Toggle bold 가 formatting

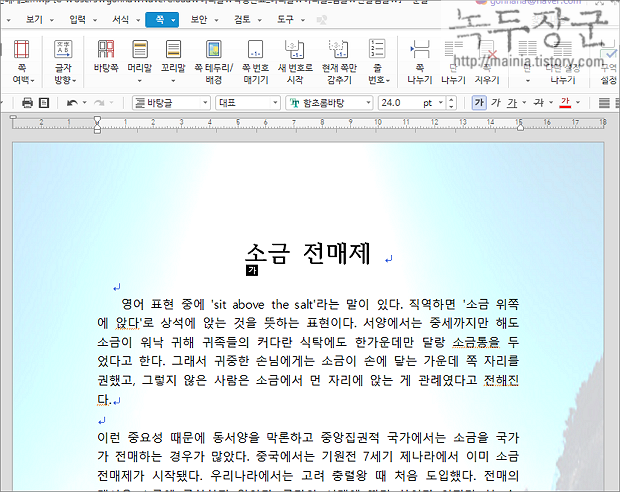479,103
